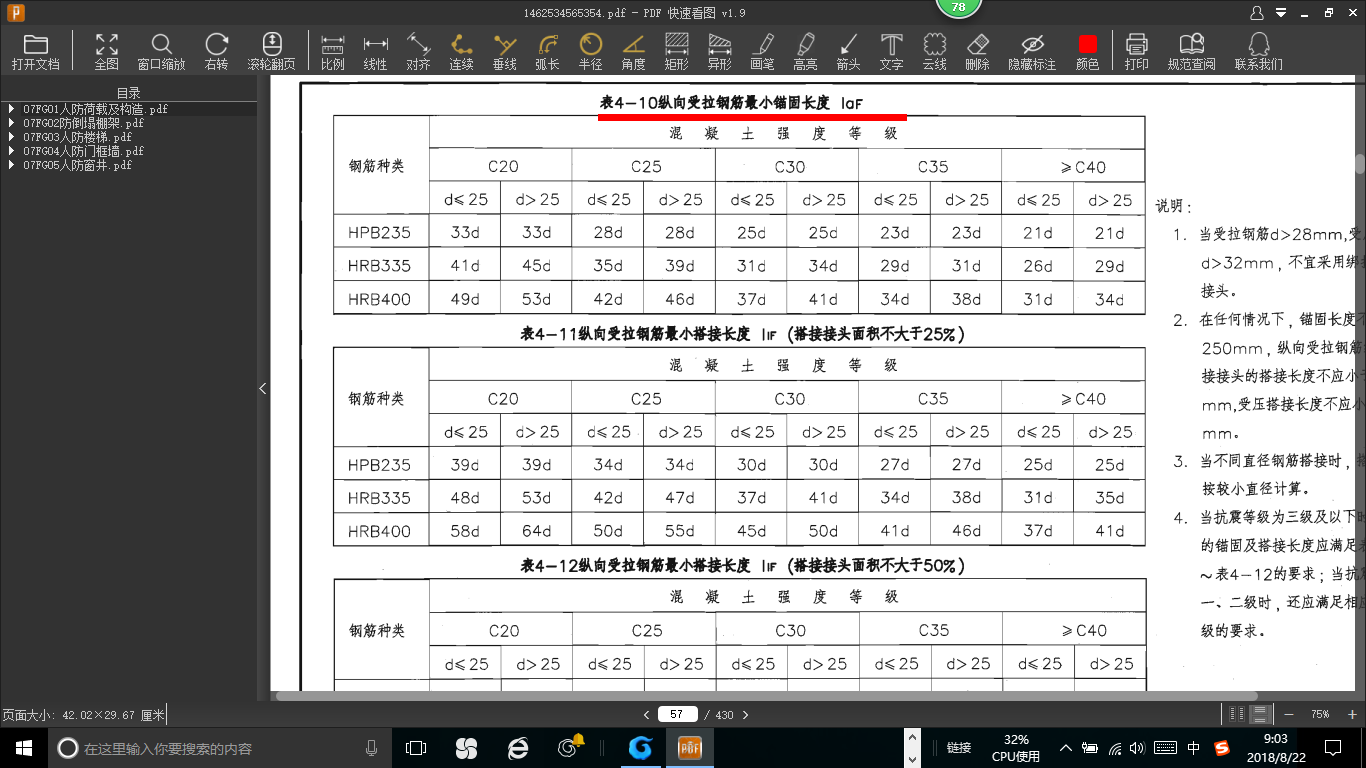Go to the next page arrow

(745, 714)
